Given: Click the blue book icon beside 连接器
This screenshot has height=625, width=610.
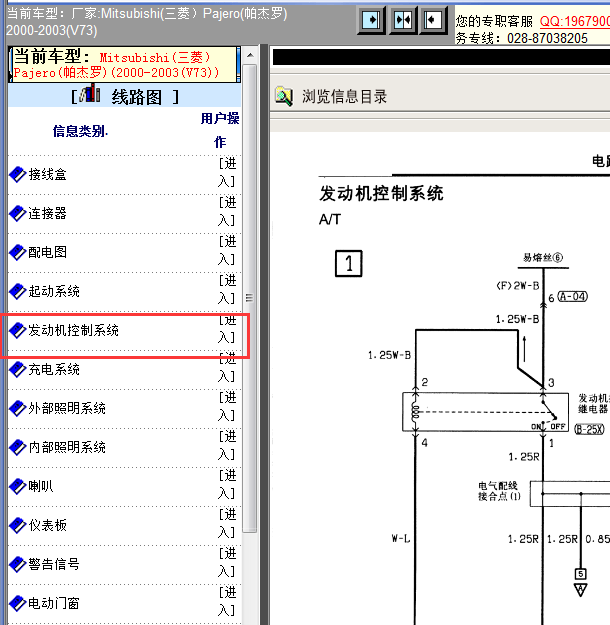Looking at the screenshot, I should (18, 214).
